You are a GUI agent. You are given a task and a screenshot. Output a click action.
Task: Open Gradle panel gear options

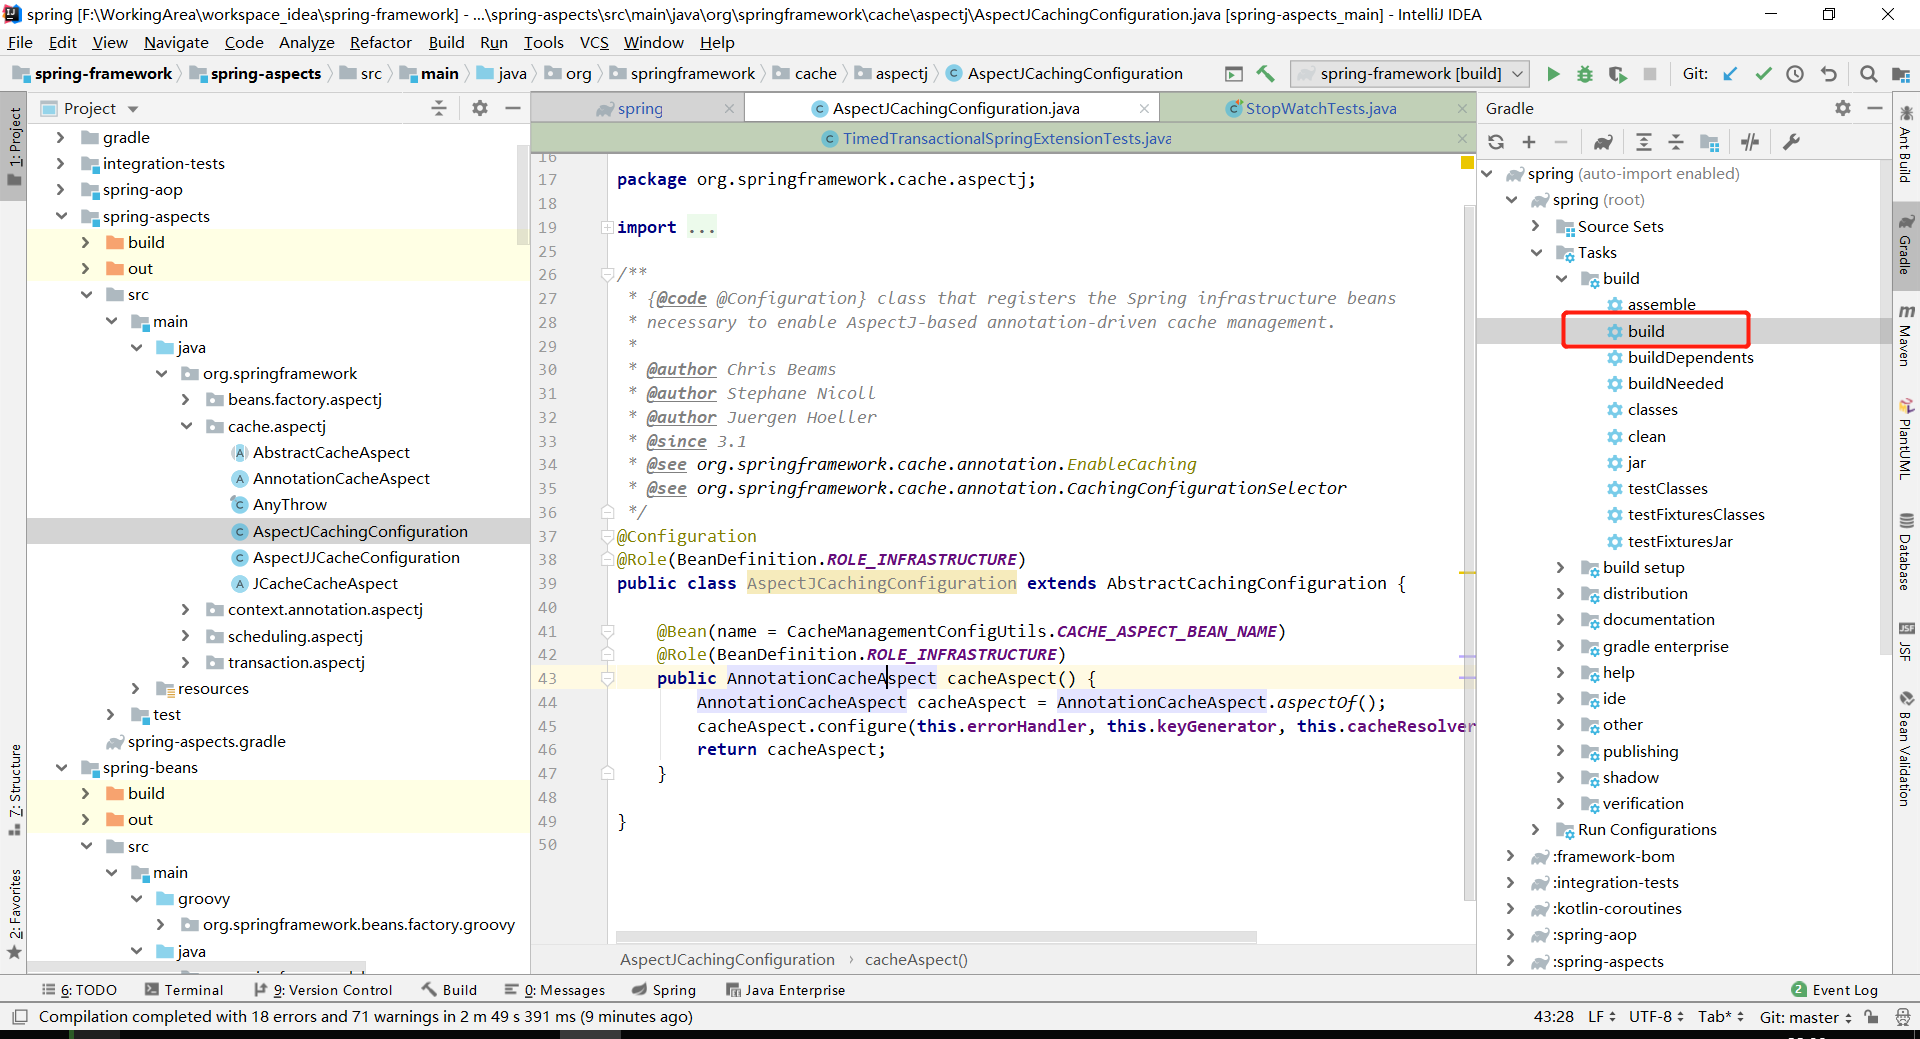coord(1843,108)
